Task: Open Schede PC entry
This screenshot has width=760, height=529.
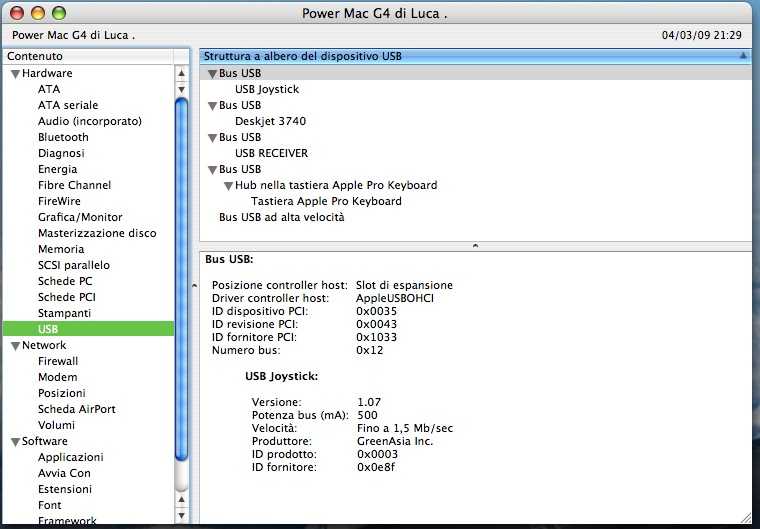Action: 65,281
